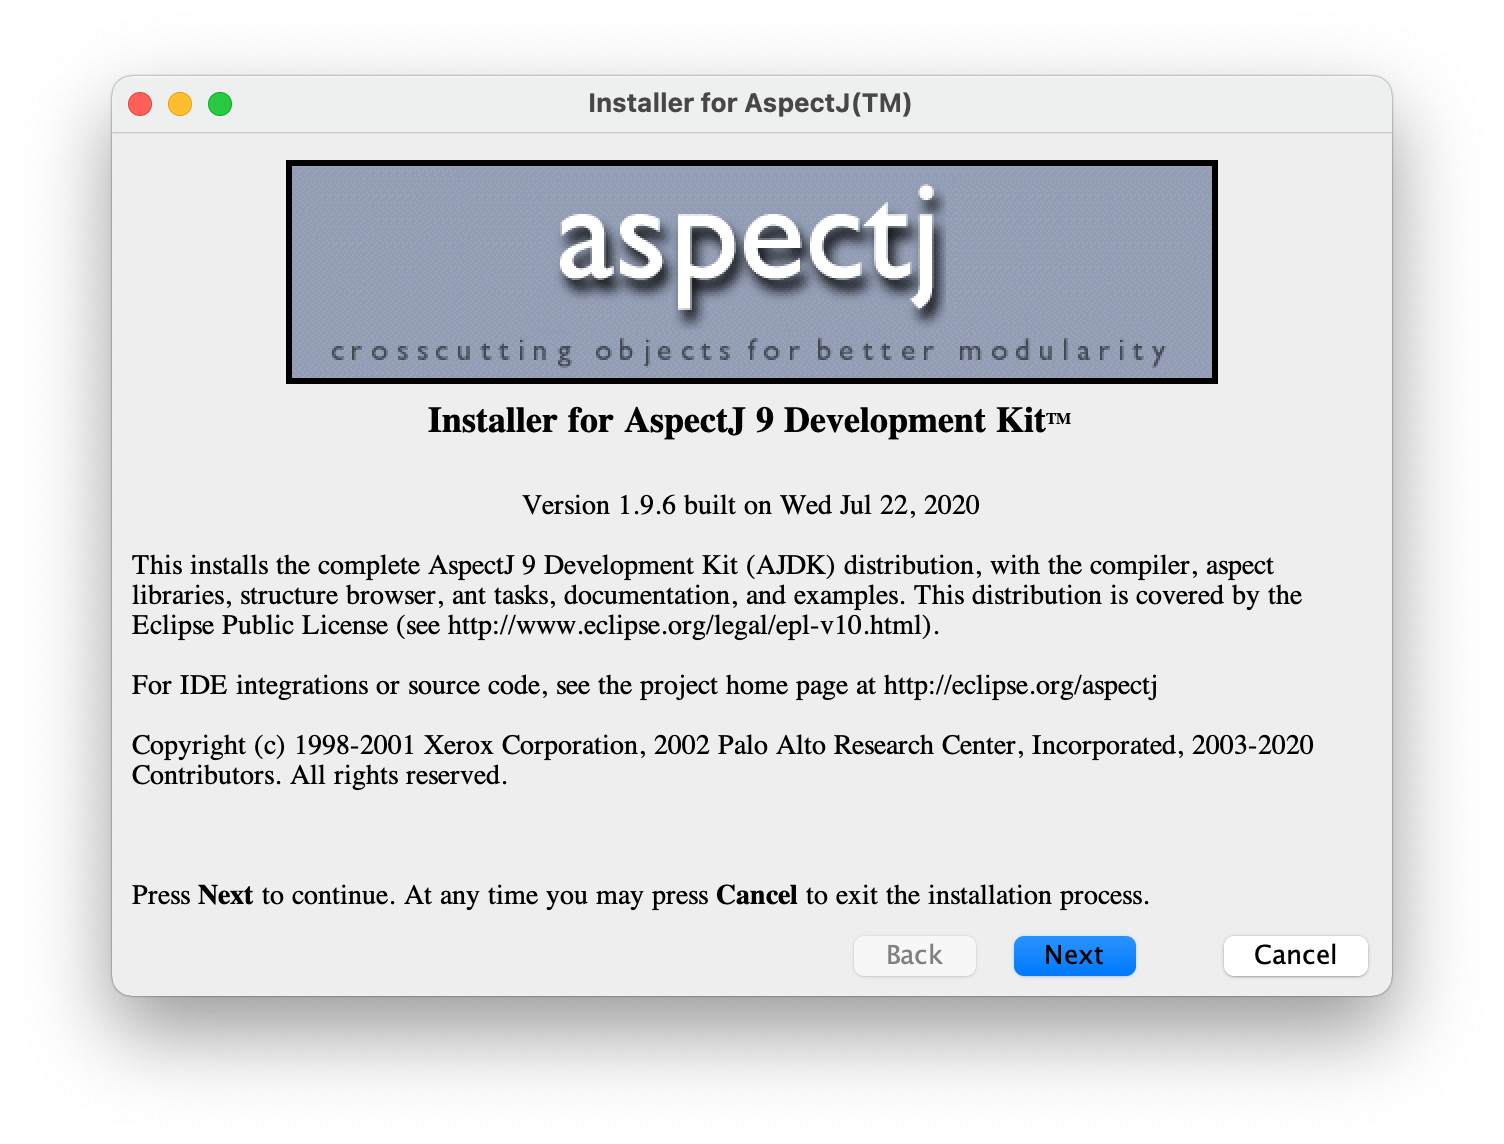Zoom the window with the green button

pyautogui.click(x=220, y=104)
